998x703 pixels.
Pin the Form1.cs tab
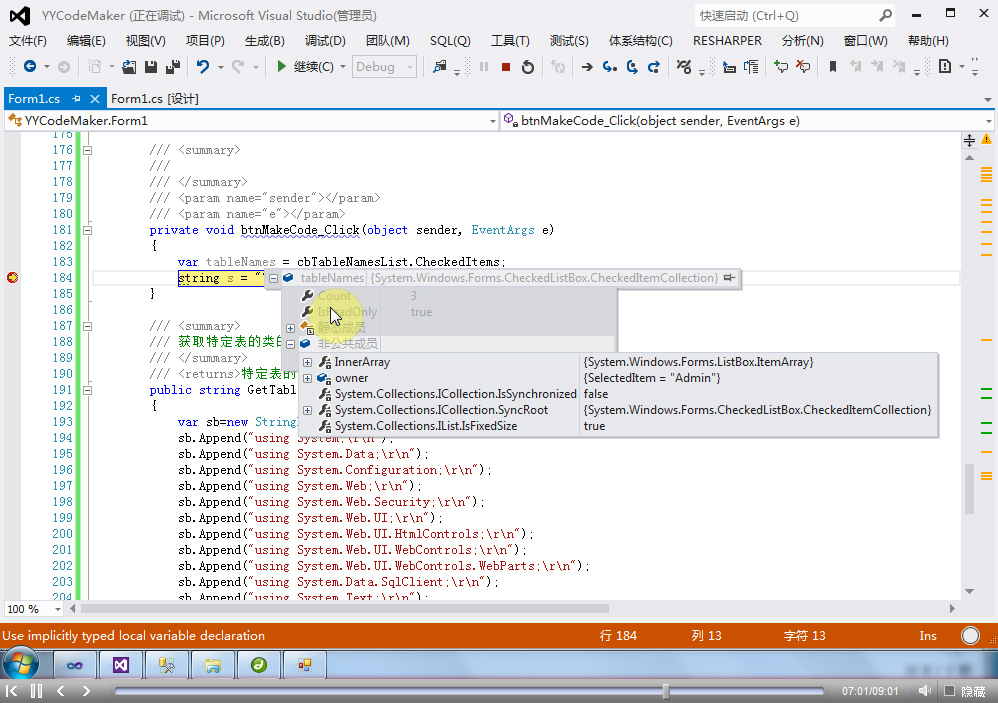[76, 99]
